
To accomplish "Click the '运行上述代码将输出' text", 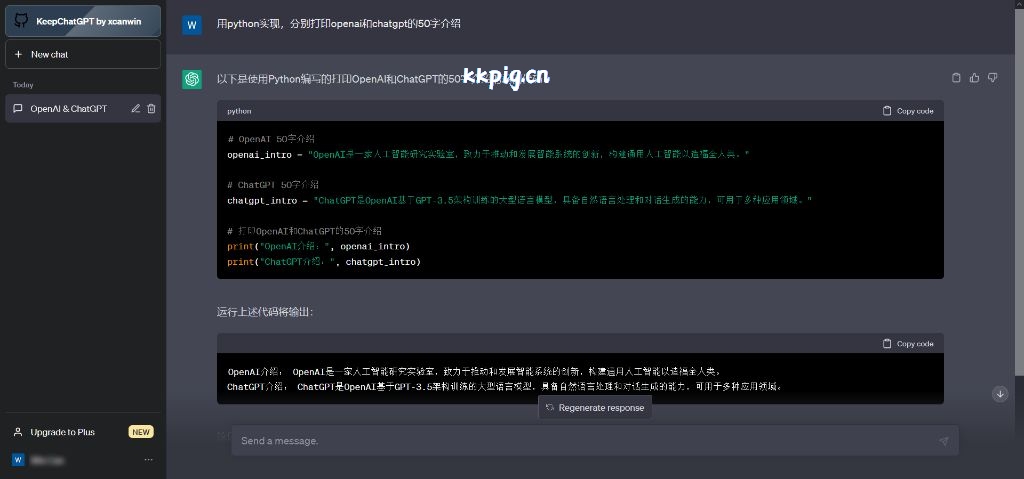I will (265, 312).
